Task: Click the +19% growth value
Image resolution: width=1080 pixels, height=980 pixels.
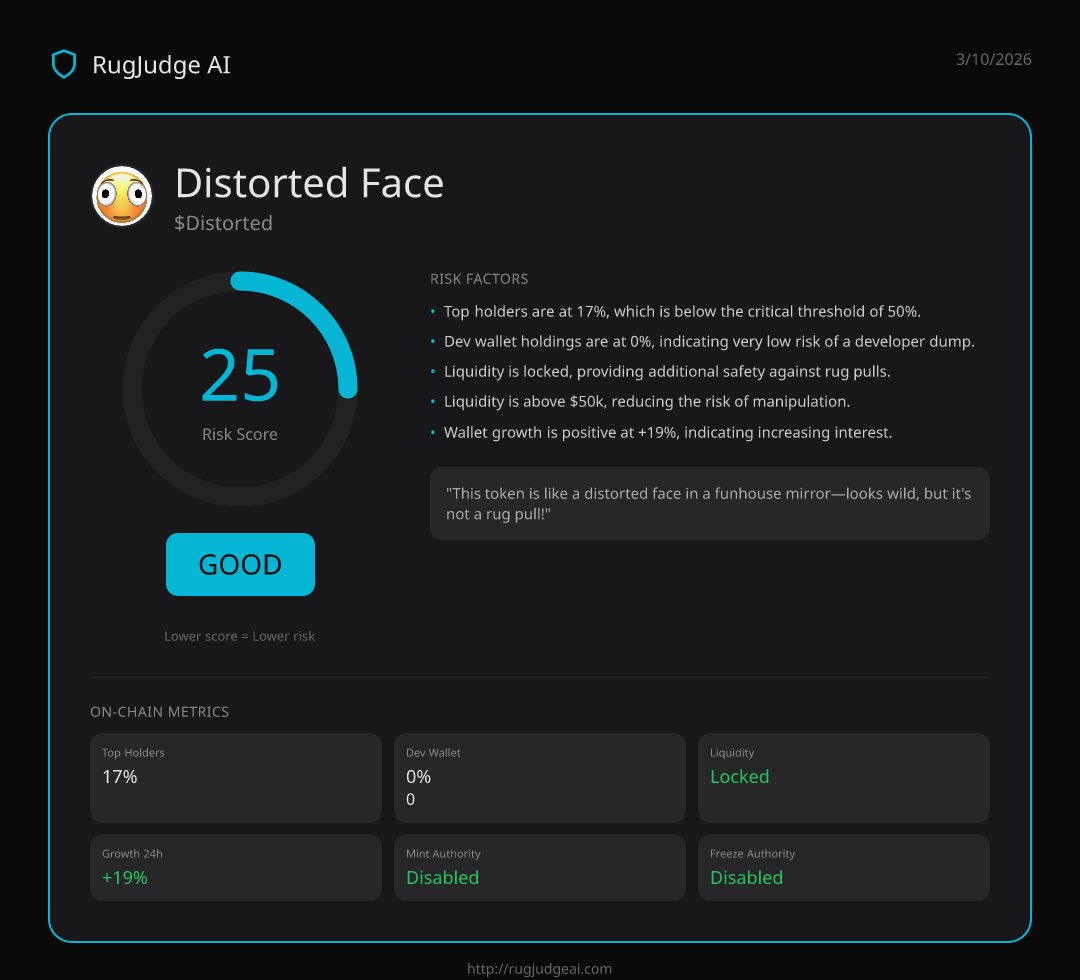Action: tap(125, 878)
